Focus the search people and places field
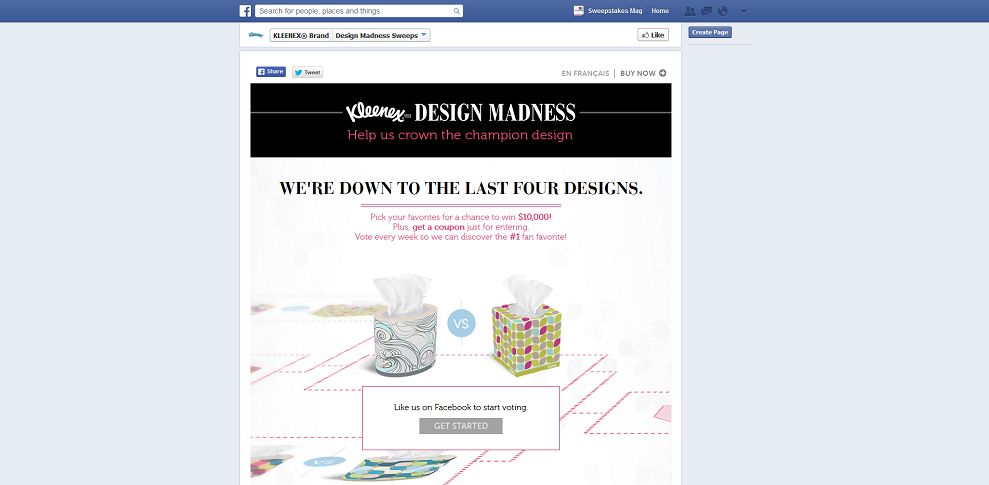The height and width of the screenshot is (485, 989). (354, 11)
